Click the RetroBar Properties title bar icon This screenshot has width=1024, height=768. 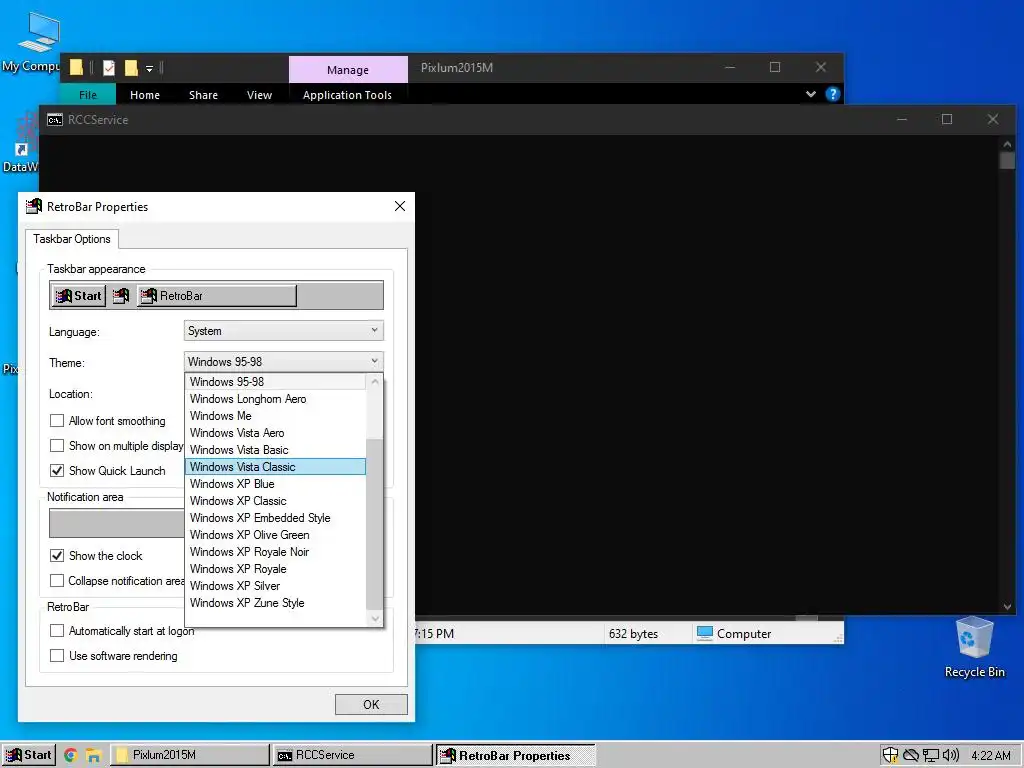34,206
